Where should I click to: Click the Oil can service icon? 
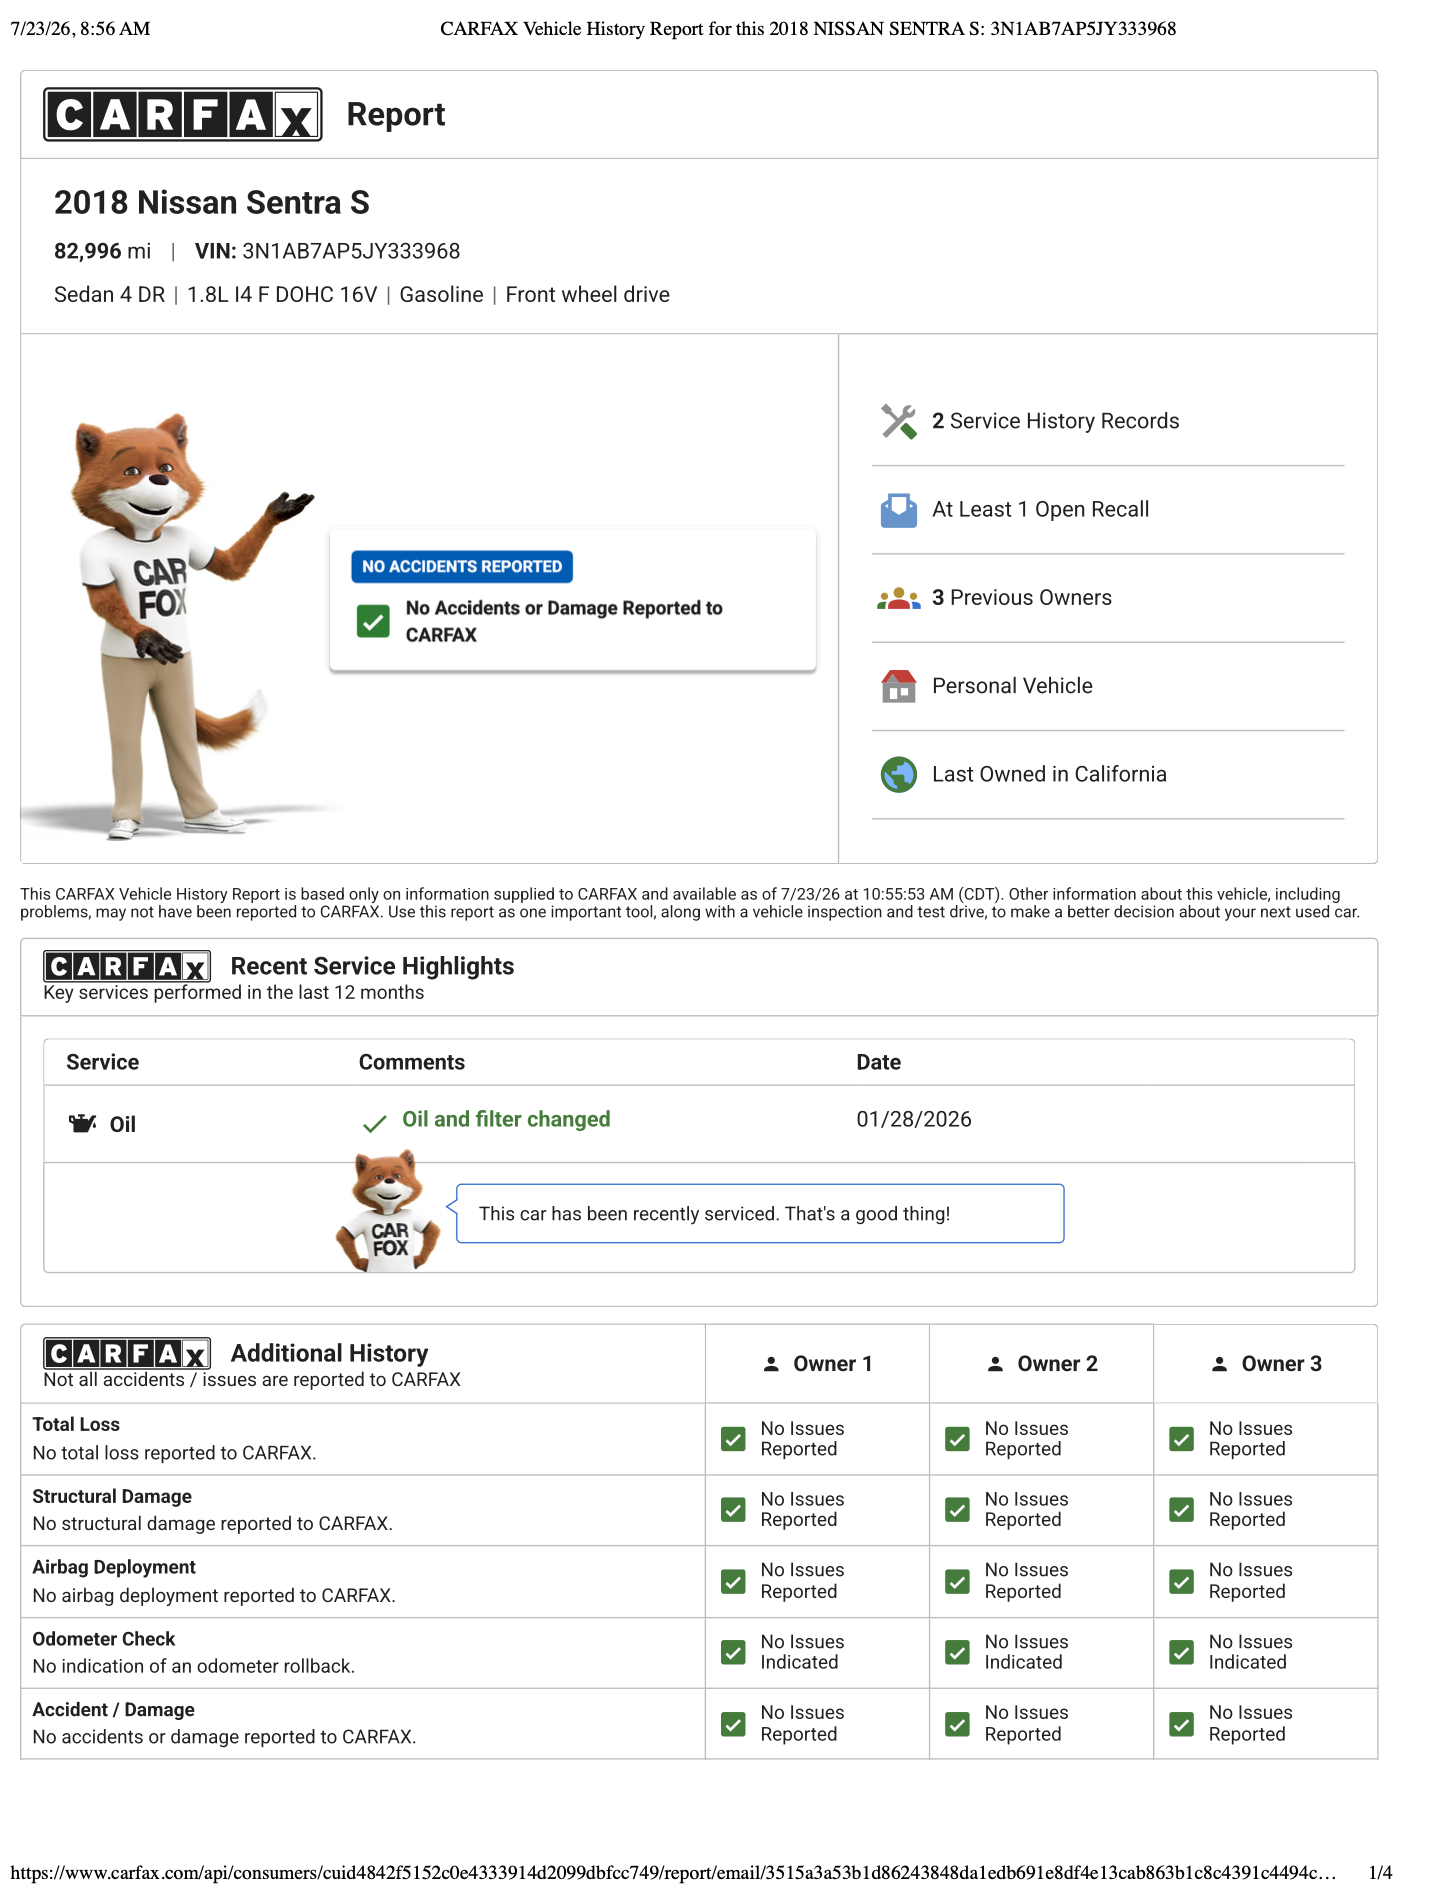coord(82,1123)
